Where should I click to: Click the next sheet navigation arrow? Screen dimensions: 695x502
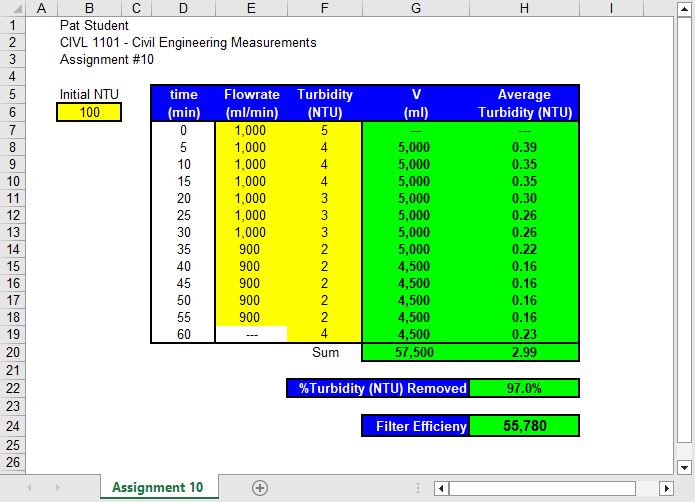click(x=57, y=488)
